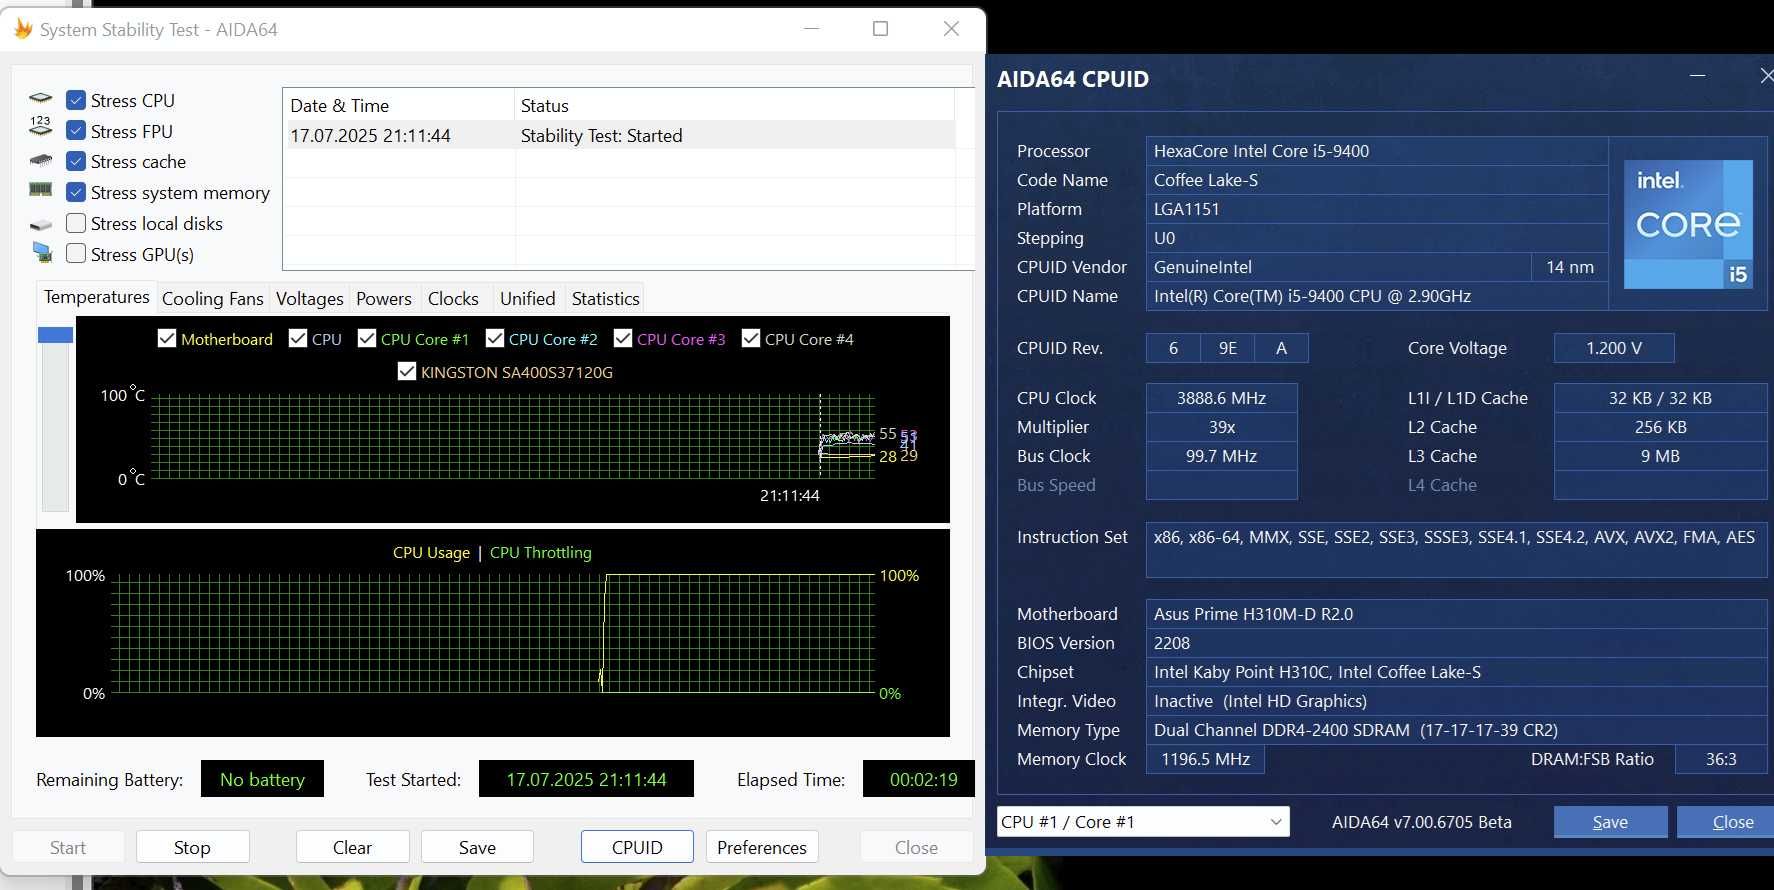1774x890 pixels.
Task: Click the BIOS Version value 2208
Action: point(1456,643)
